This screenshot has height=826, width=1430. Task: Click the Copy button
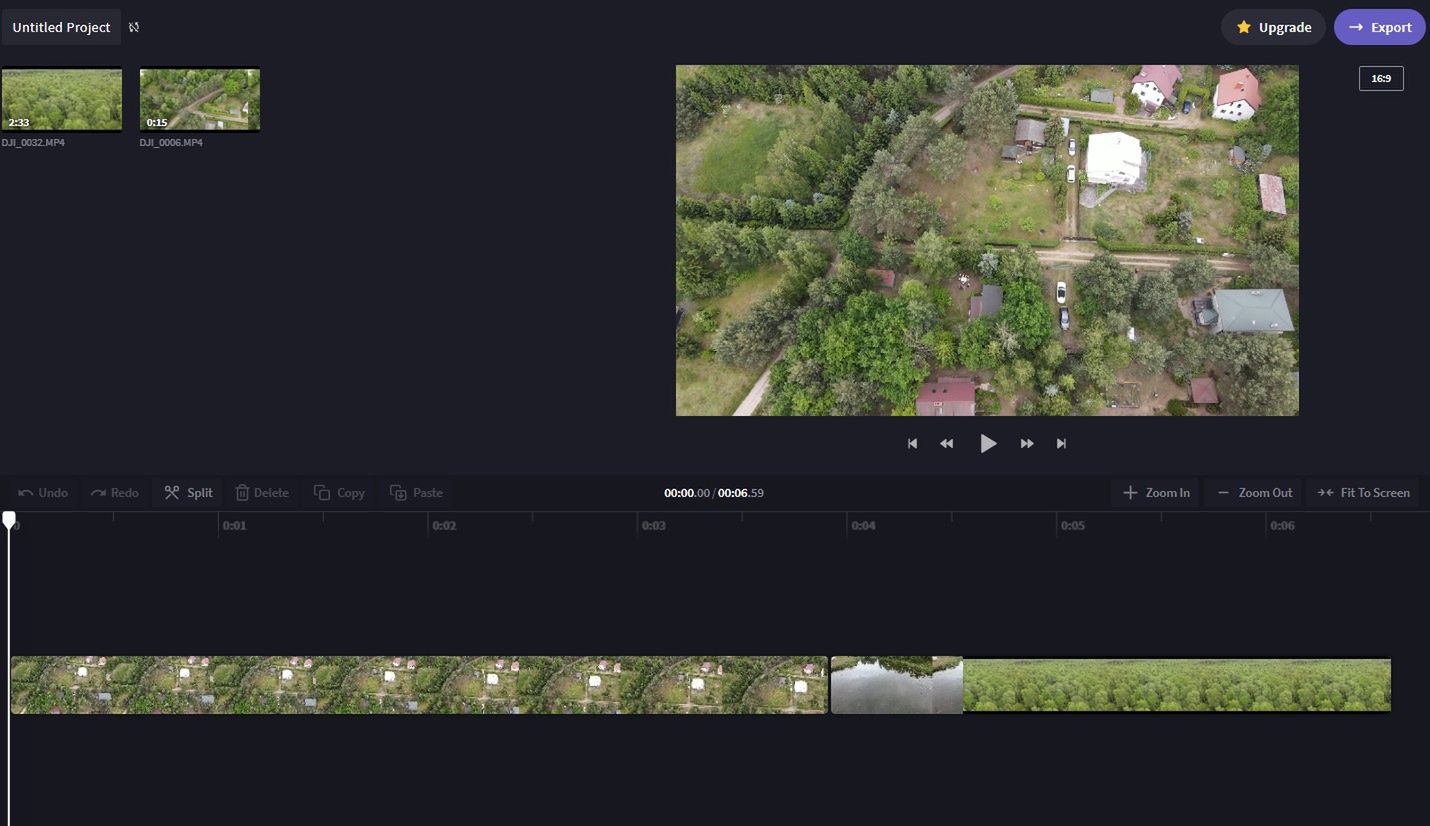point(340,492)
